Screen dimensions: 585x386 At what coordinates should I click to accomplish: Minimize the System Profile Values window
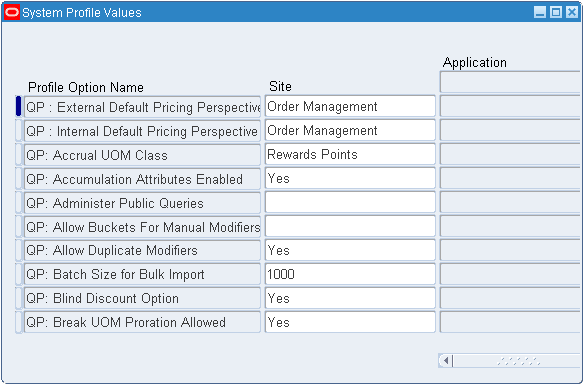[x=539, y=12]
